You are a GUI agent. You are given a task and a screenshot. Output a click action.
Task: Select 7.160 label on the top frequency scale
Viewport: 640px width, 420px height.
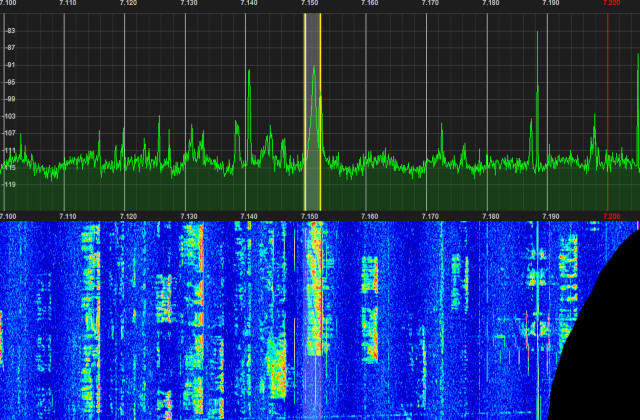tap(370, 4)
